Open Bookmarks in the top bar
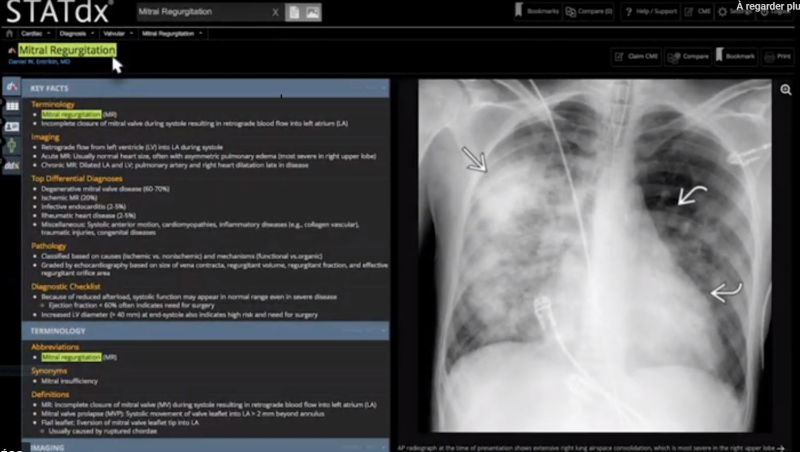Screen dimensions: 800x452 537,11
